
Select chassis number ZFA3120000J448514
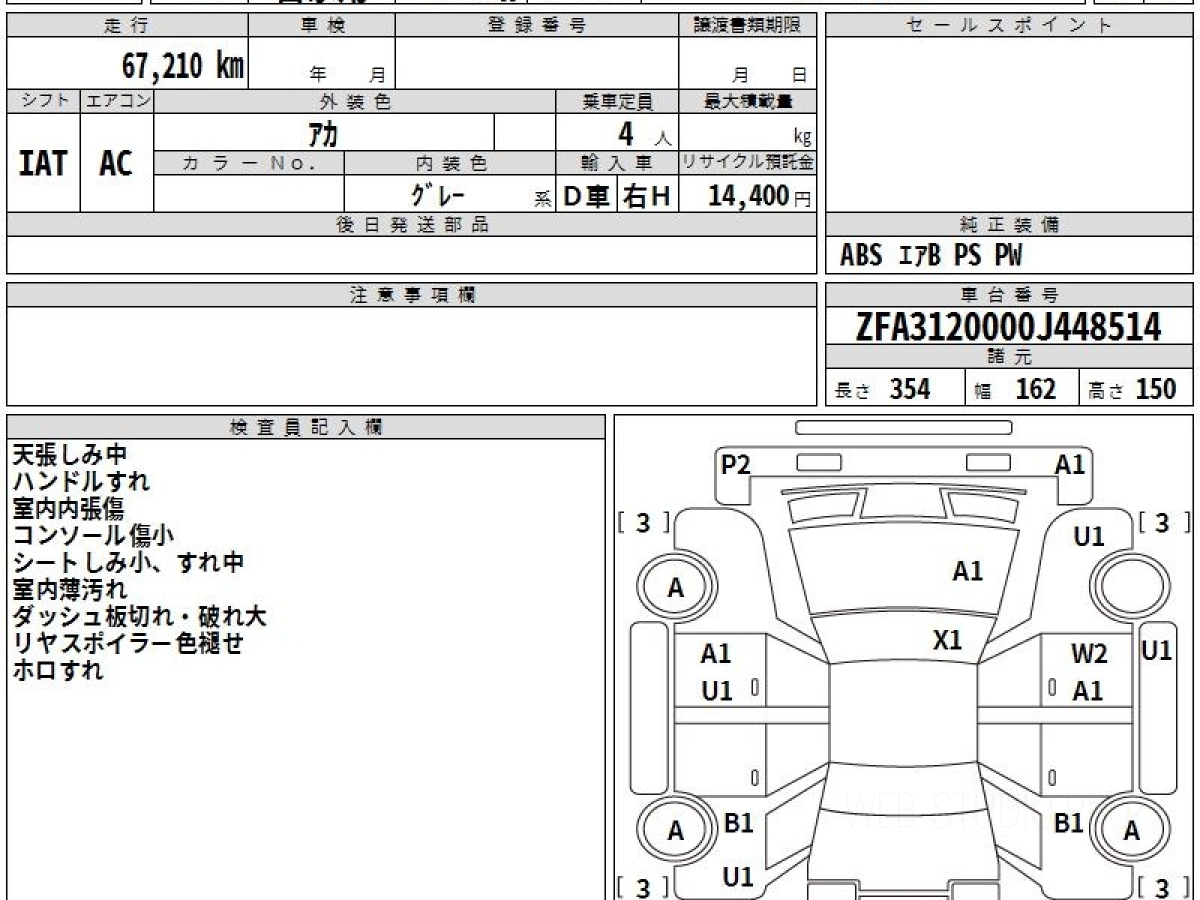[1009, 327]
